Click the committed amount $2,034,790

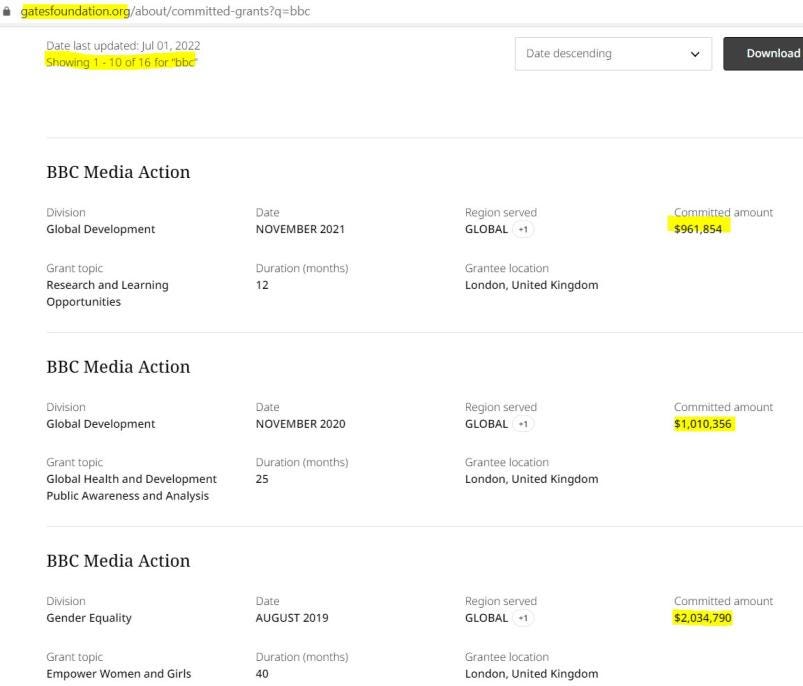[x=703, y=618]
